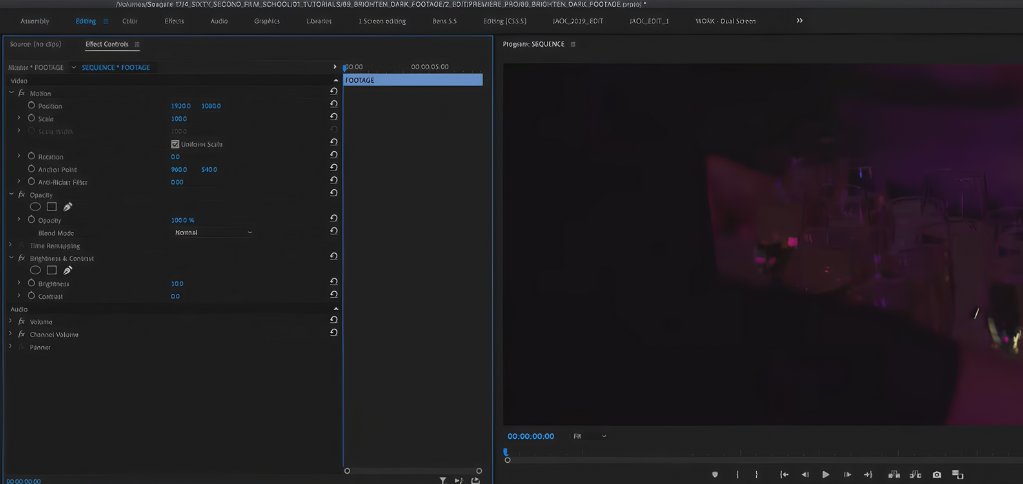1023x484 pixels.
Task: Select pen mask tool under Brightness & Contrast
Action: coord(67,270)
